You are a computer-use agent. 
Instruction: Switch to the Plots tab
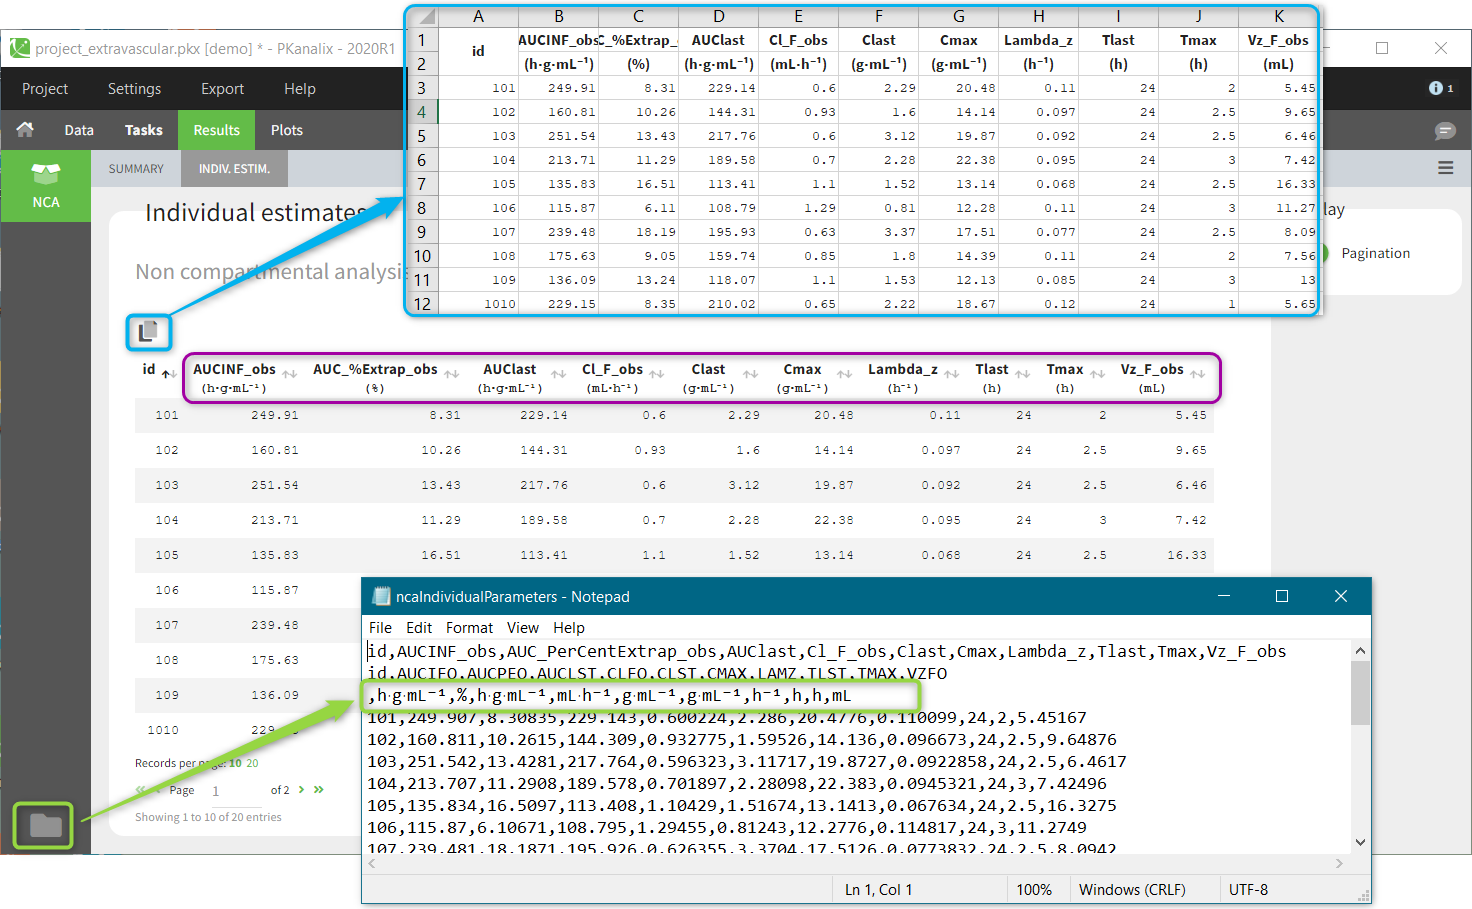[286, 130]
